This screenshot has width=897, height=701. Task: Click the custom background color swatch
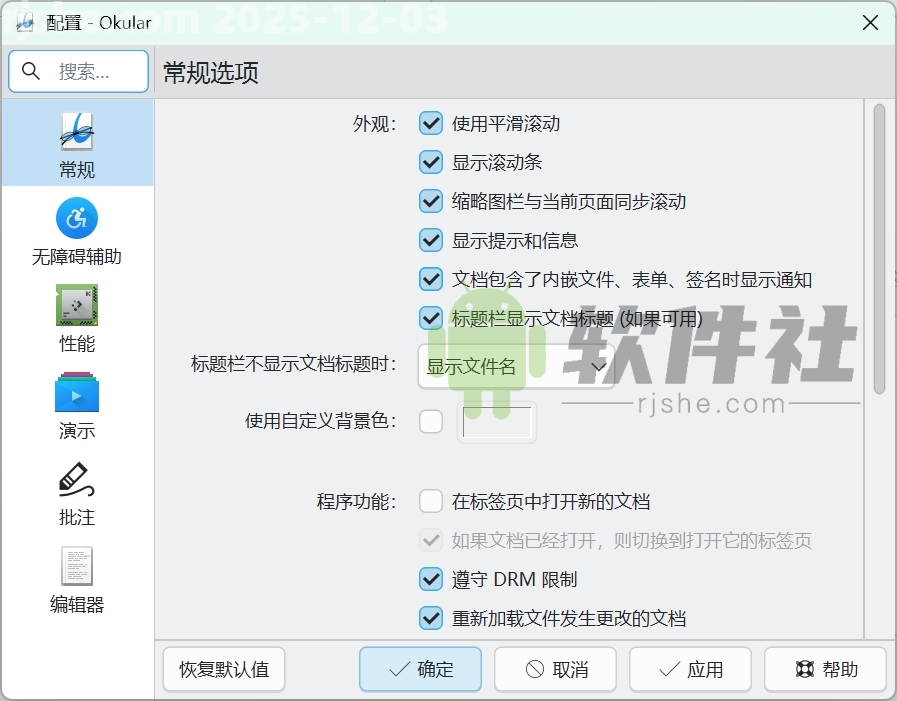click(x=496, y=422)
